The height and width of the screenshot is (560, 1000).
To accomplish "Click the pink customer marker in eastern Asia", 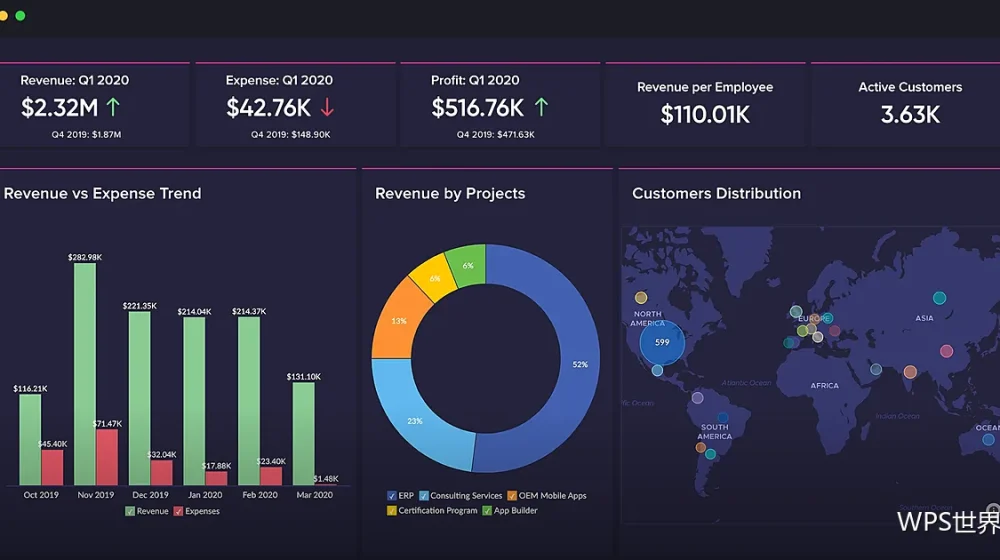I will pyautogui.click(x=946, y=351).
